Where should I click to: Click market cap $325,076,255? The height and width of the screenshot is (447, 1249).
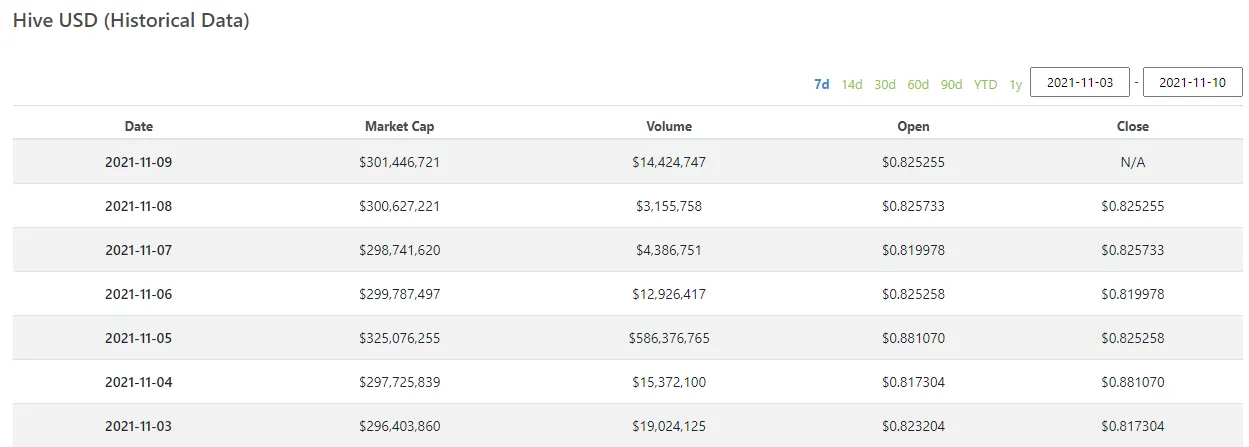tap(399, 338)
